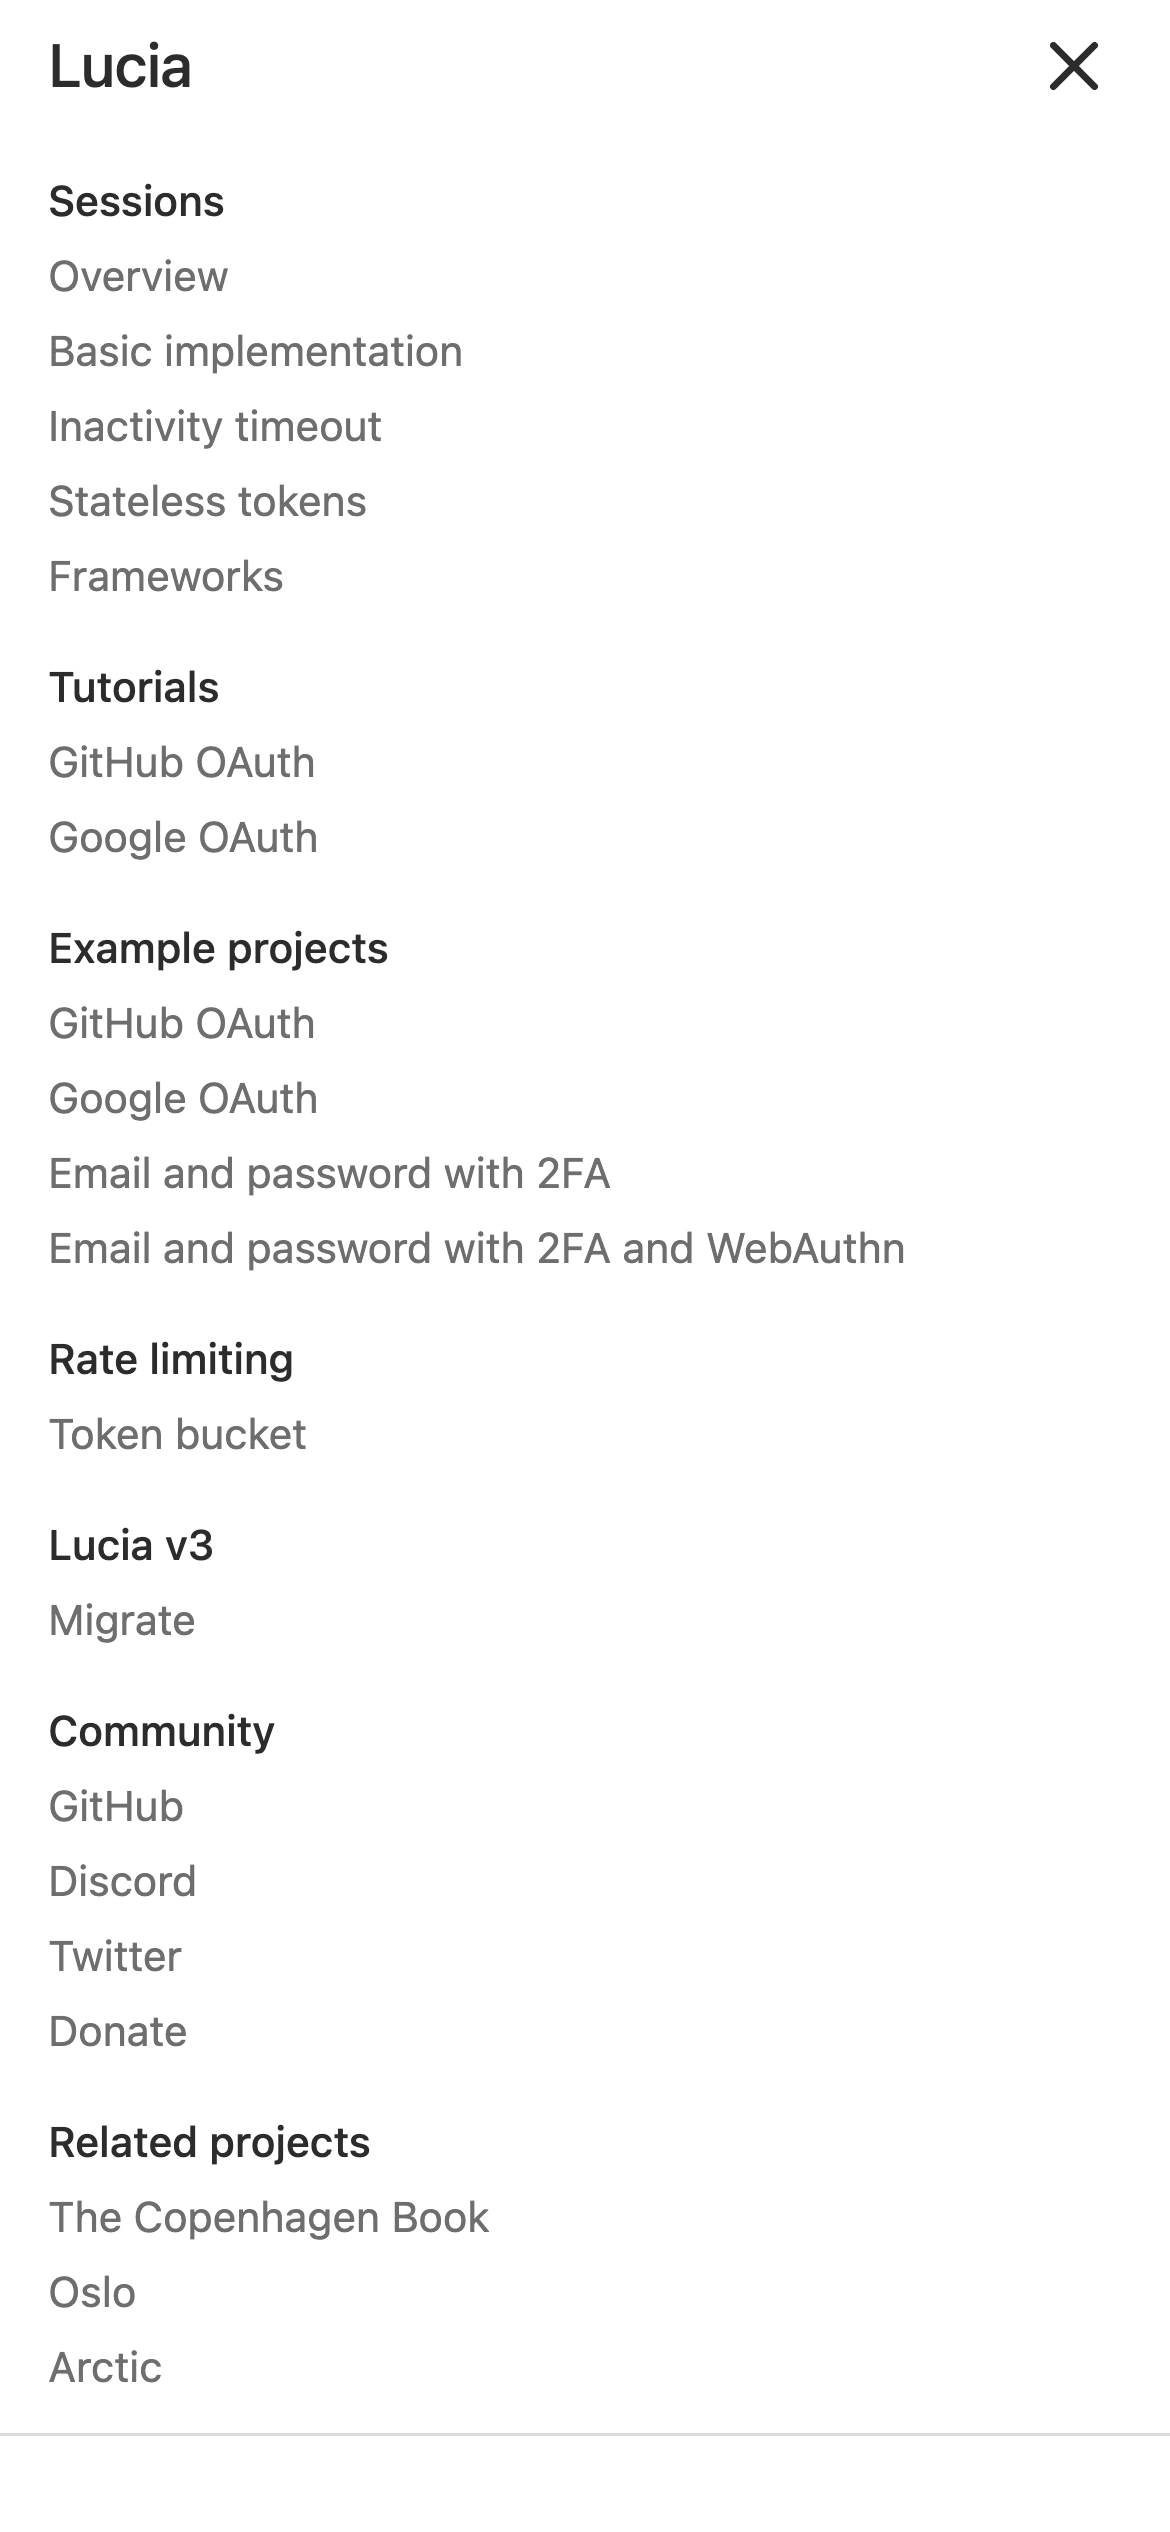Go to Basic implementation page
Image resolution: width=1170 pixels, height=2532 pixels.
pyautogui.click(x=255, y=352)
